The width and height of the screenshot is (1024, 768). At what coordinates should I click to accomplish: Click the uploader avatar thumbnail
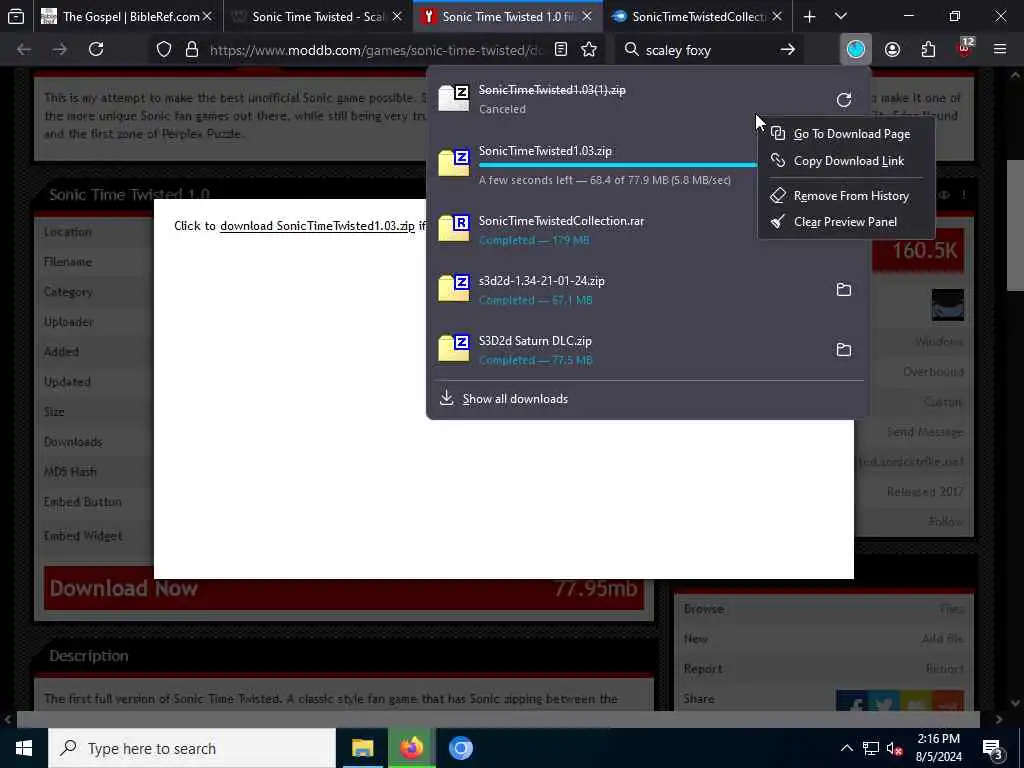tap(948, 305)
